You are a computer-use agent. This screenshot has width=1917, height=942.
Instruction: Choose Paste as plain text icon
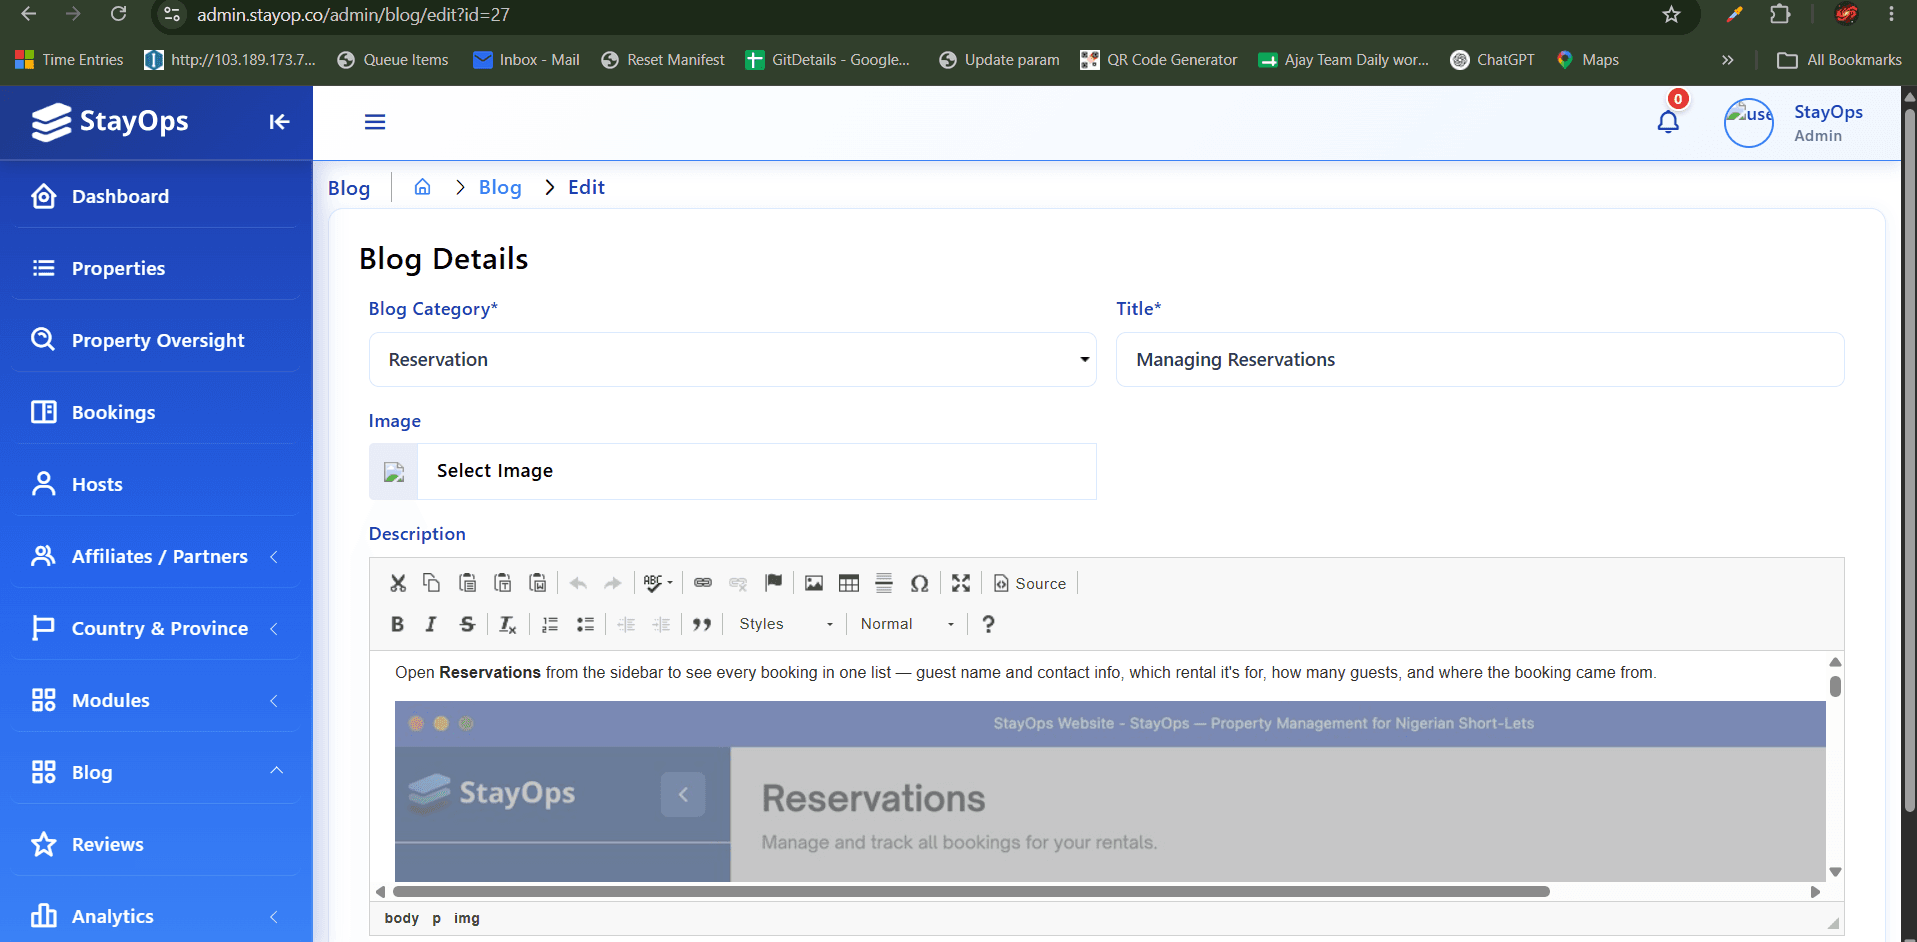coord(503,583)
